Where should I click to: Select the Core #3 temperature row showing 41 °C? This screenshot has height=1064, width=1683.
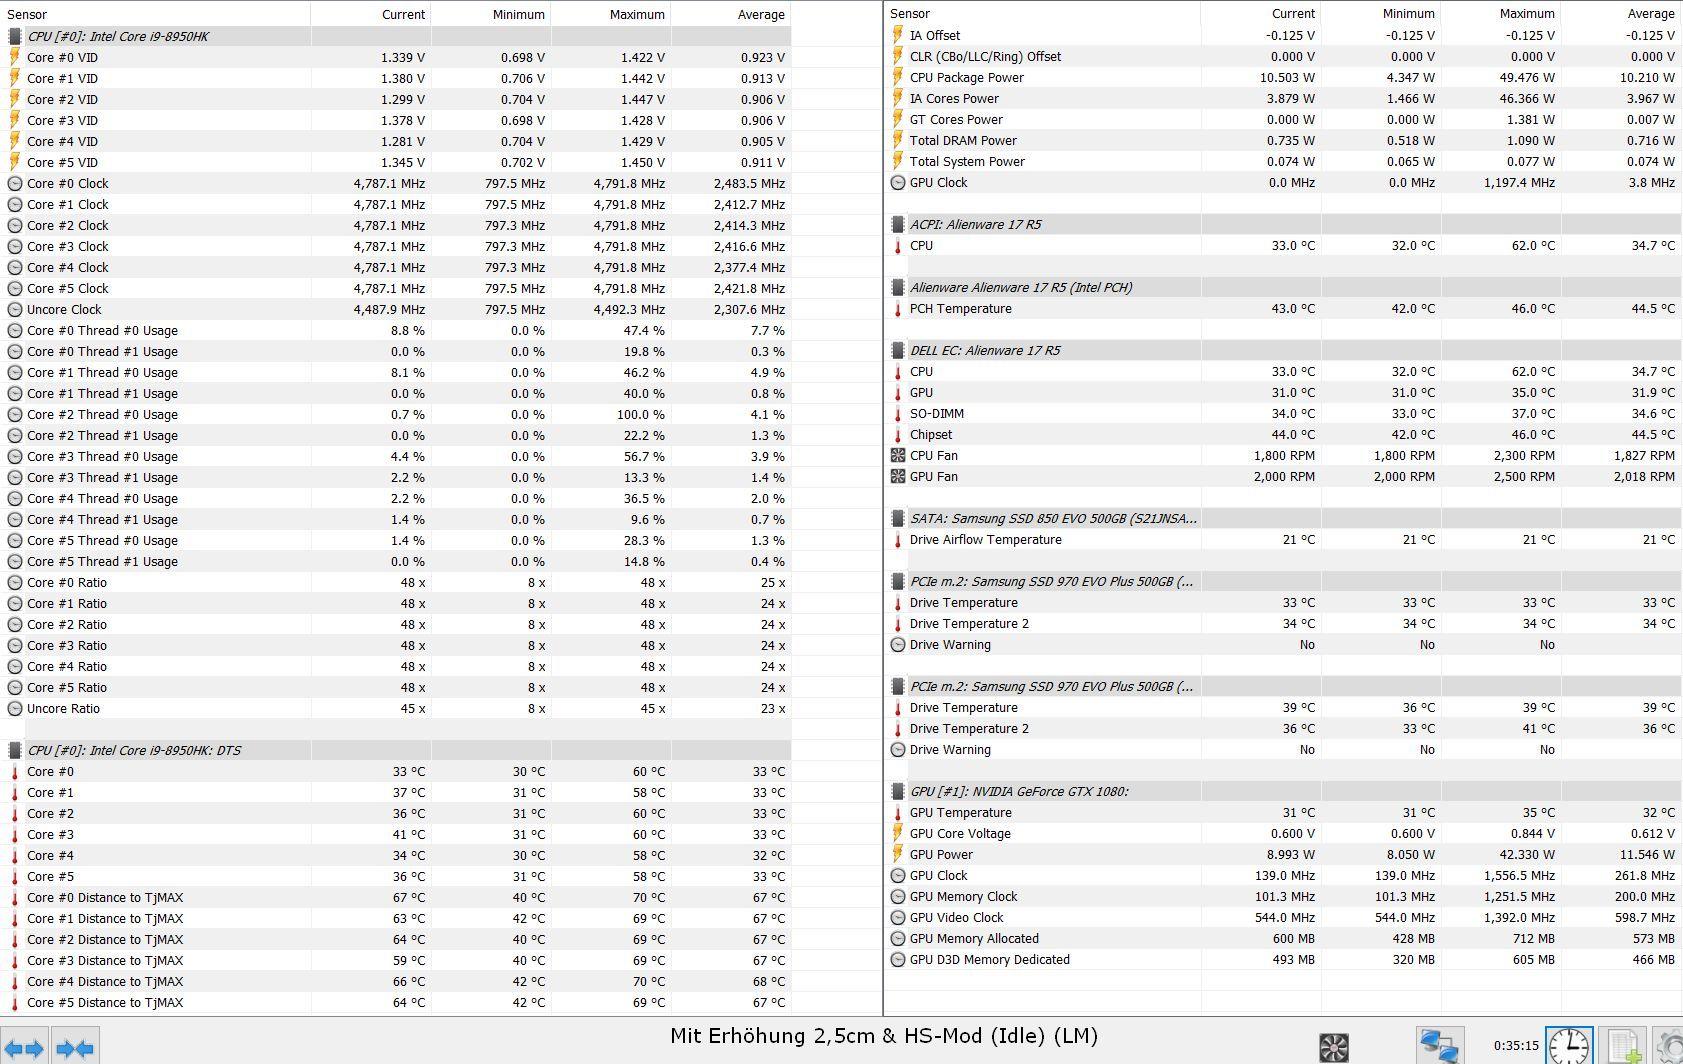(396, 835)
